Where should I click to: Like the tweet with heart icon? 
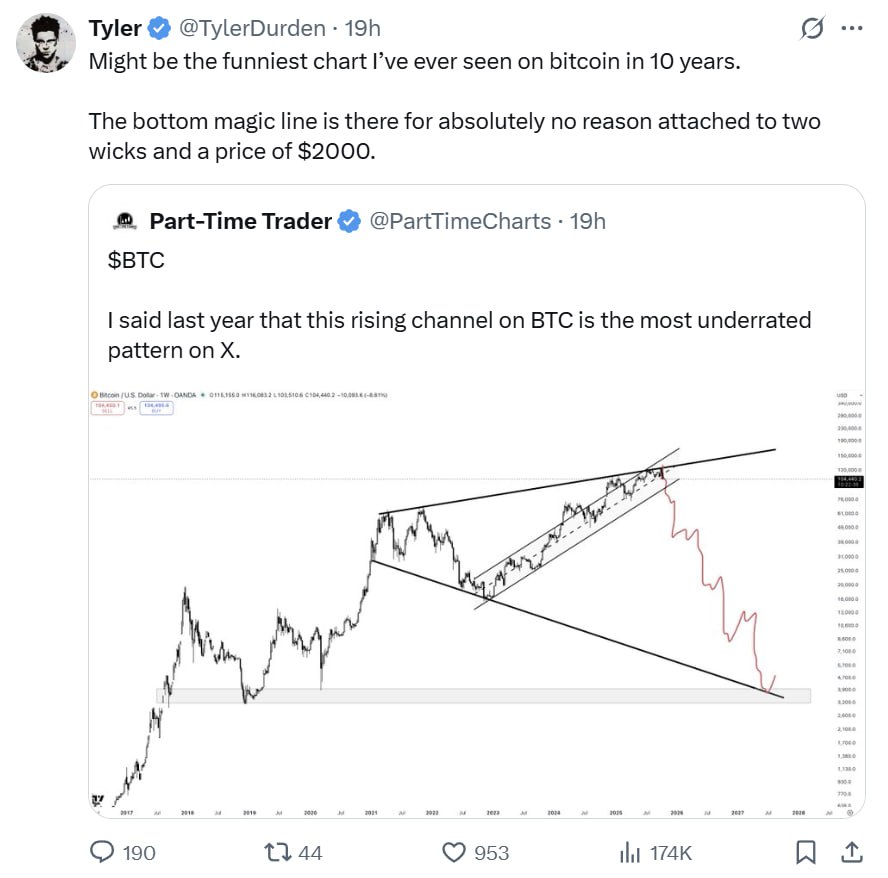click(x=455, y=852)
